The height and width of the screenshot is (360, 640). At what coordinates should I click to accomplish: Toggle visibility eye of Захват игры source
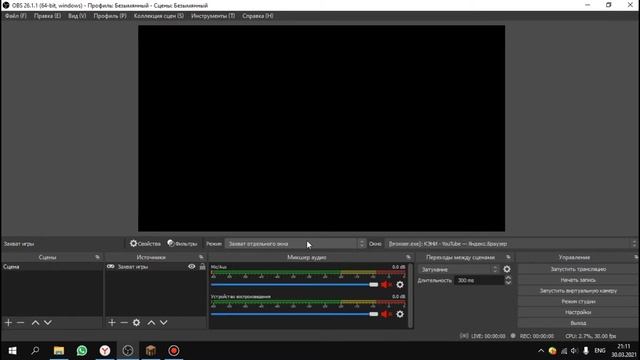click(x=191, y=267)
